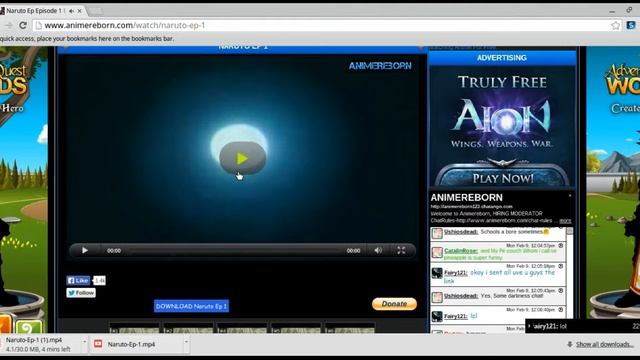Click Fairy121's avatar on the link message

pos(437,273)
